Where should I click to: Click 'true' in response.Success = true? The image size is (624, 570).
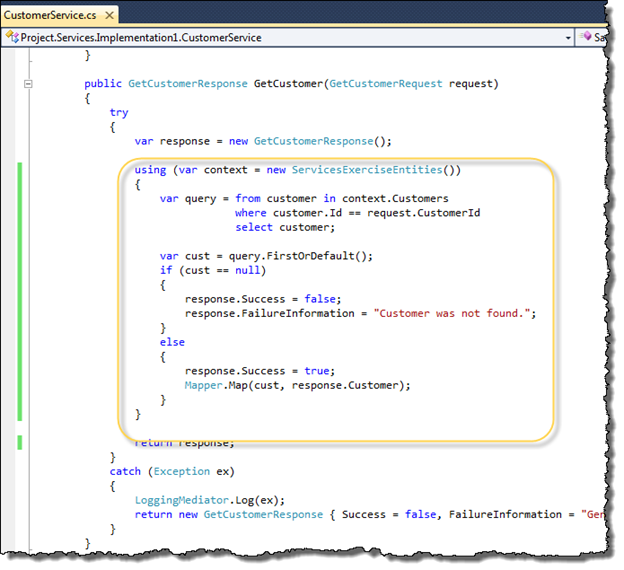(317, 371)
